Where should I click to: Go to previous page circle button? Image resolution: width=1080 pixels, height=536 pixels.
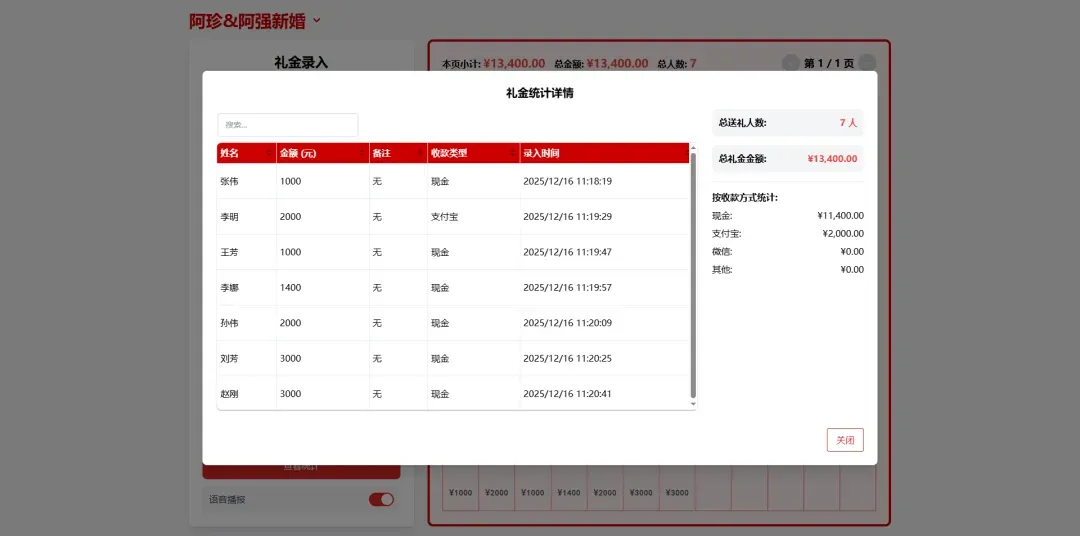pos(791,63)
